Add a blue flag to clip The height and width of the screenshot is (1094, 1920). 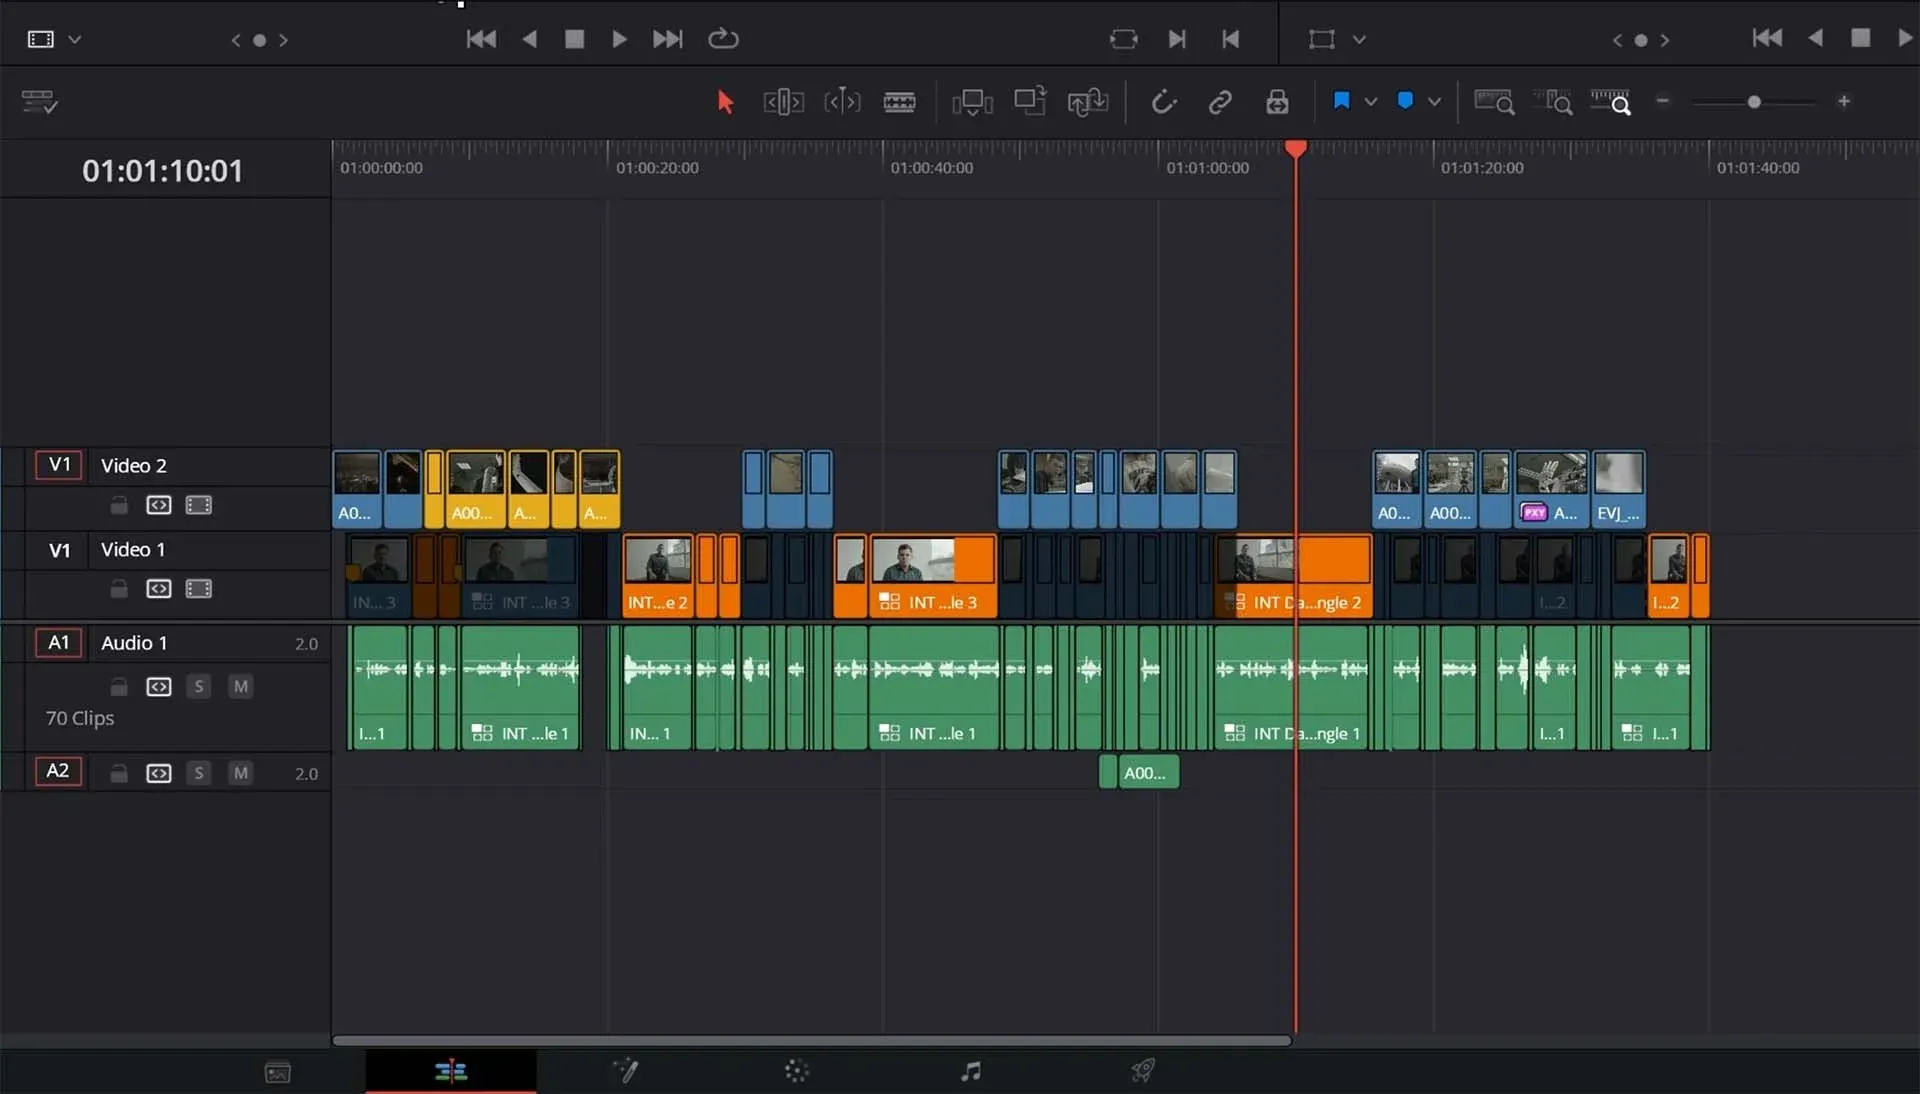[x=1342, y=101]
